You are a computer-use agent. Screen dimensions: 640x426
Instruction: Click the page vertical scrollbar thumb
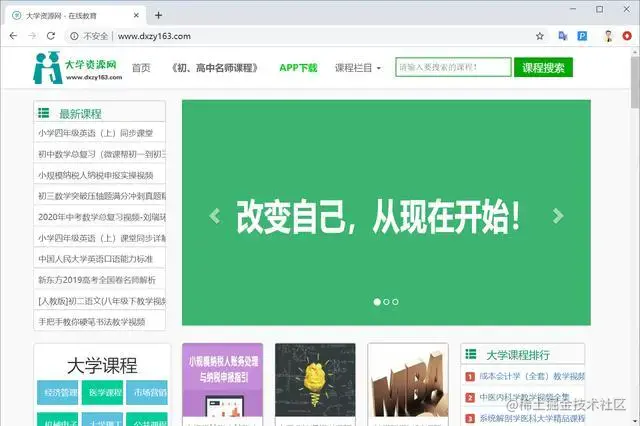[x=635, y=82]
